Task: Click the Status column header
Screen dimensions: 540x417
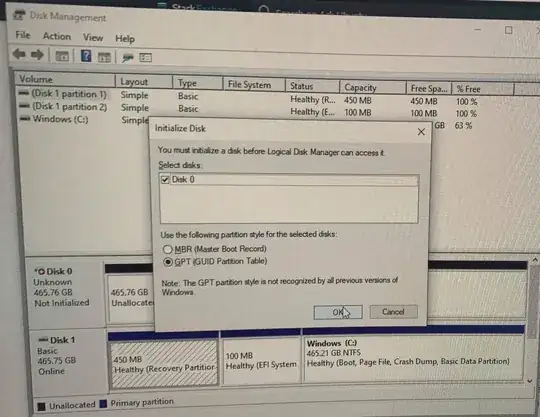Action: (x=312, y=86)
